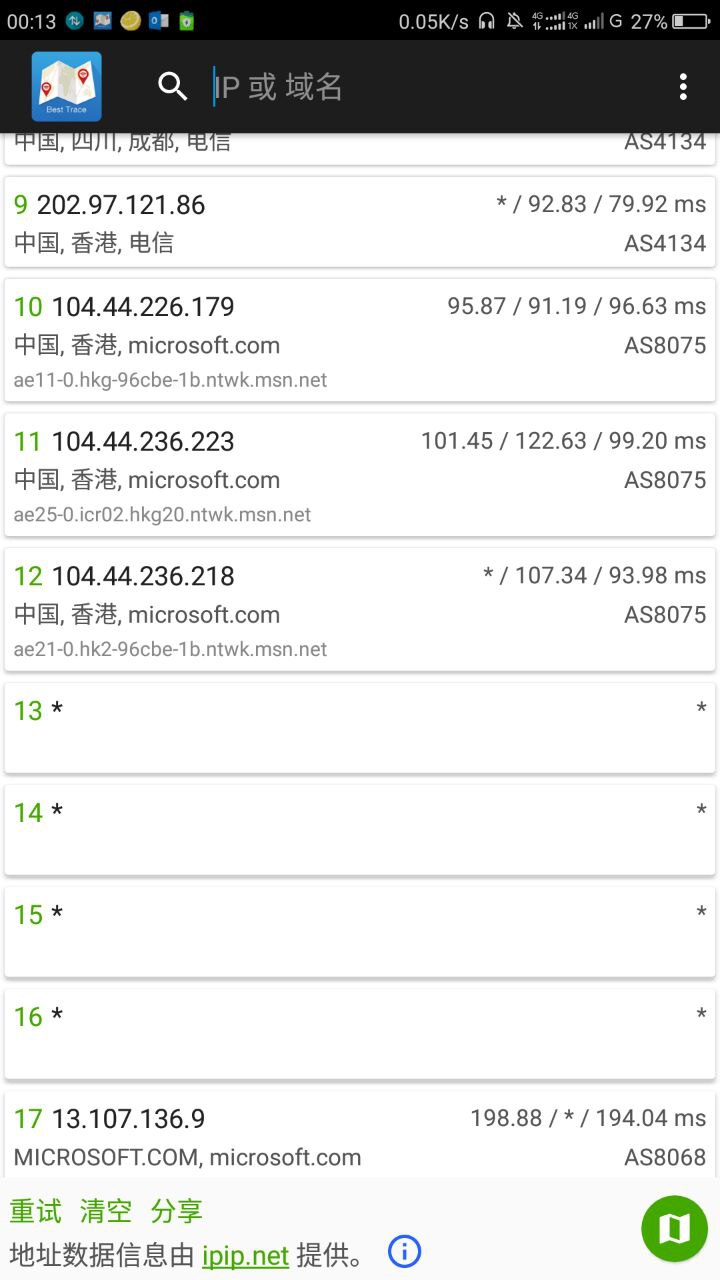
Task: Select hop 10 with IP 104.44.226.179
Action: pos(360,340)
